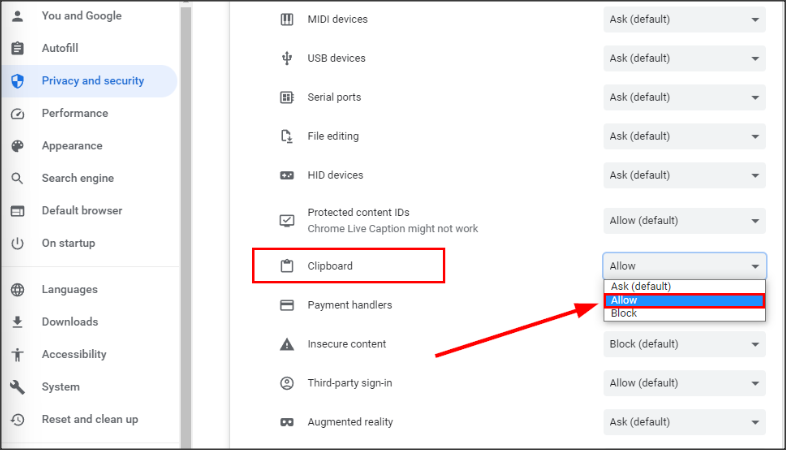Click the System wrench icon

(x=17, y=387)
